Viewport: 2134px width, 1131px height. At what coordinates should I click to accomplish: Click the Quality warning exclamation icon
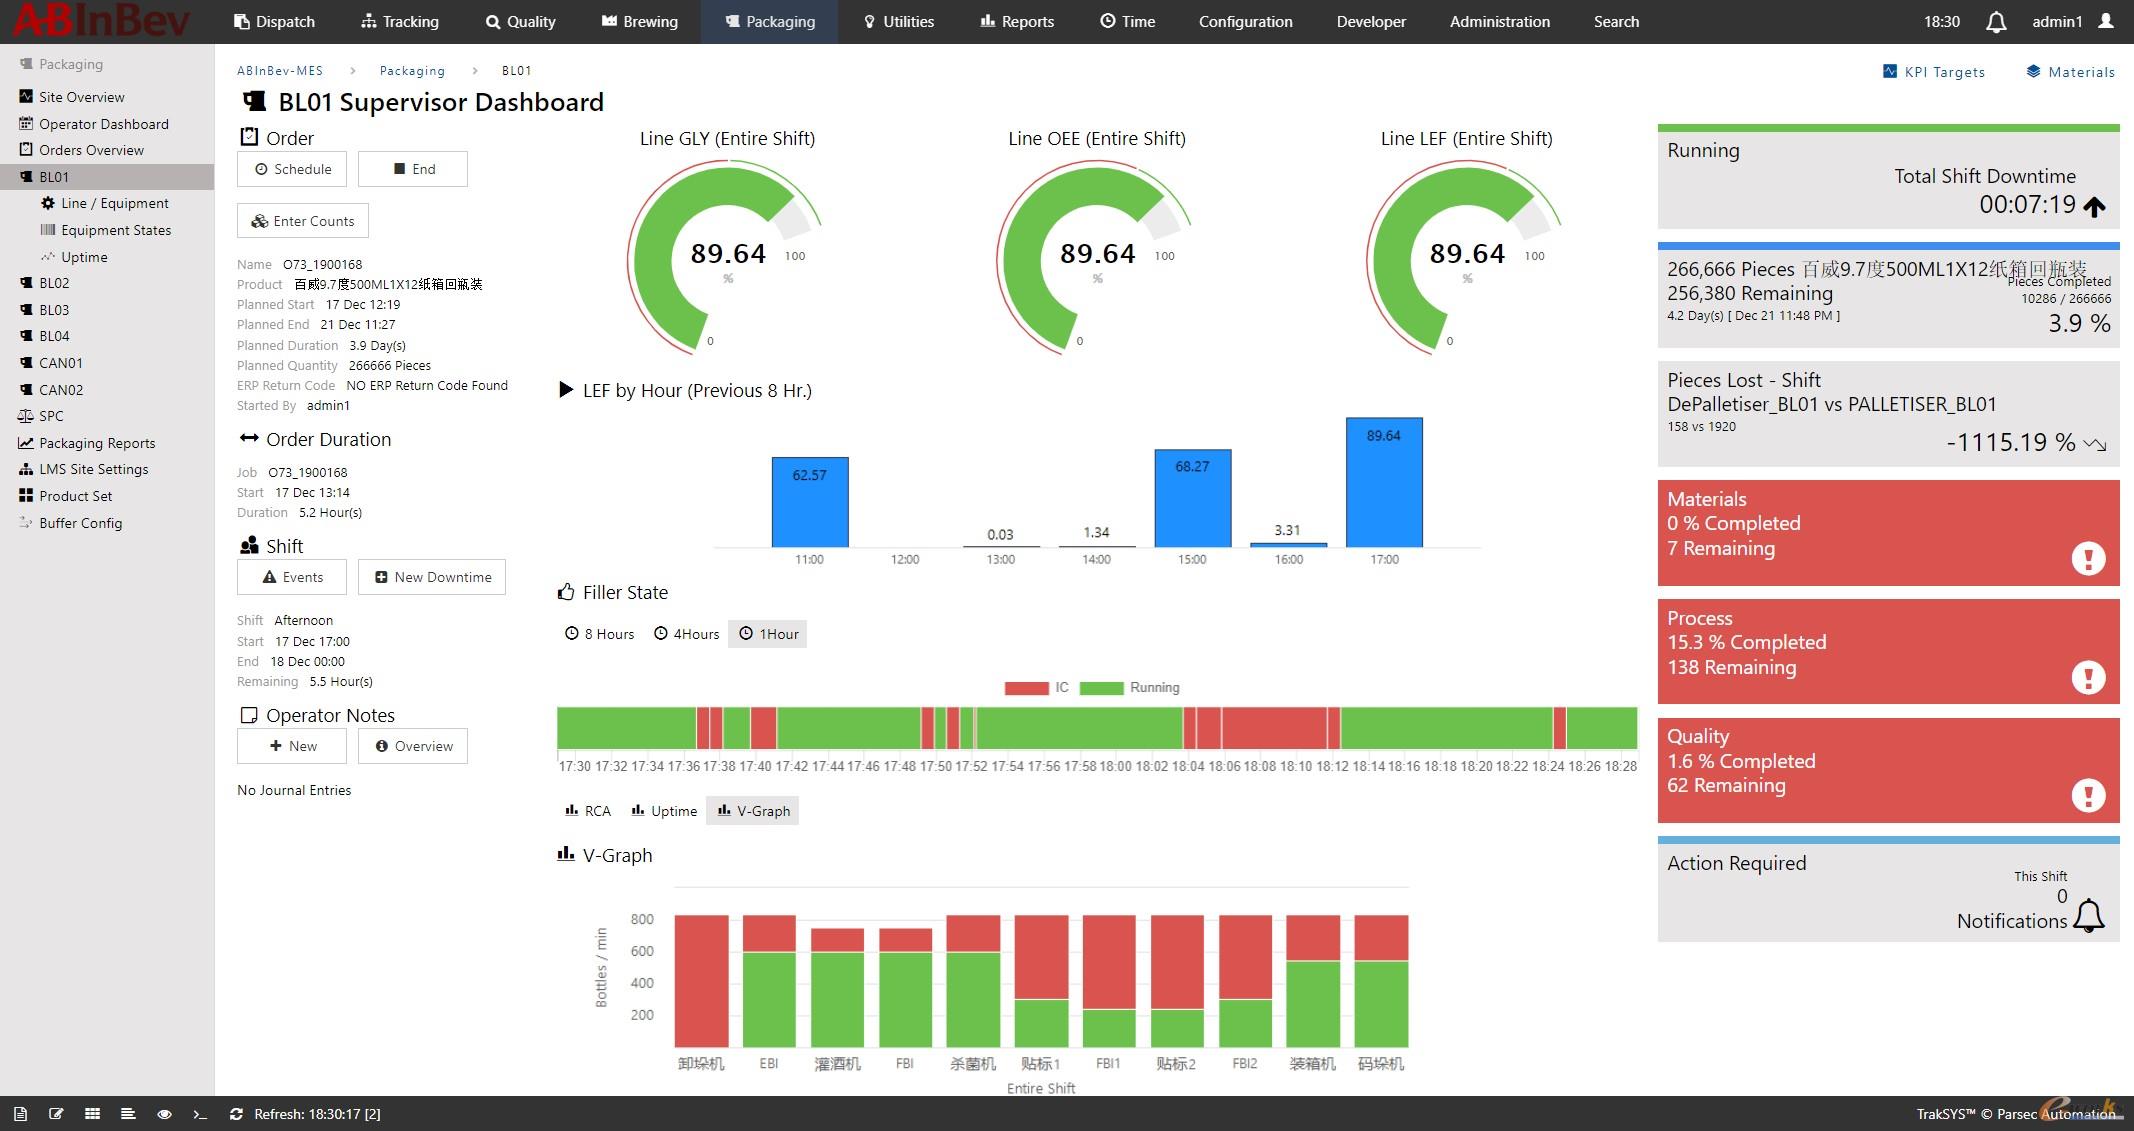click(x=2088, y=795)
